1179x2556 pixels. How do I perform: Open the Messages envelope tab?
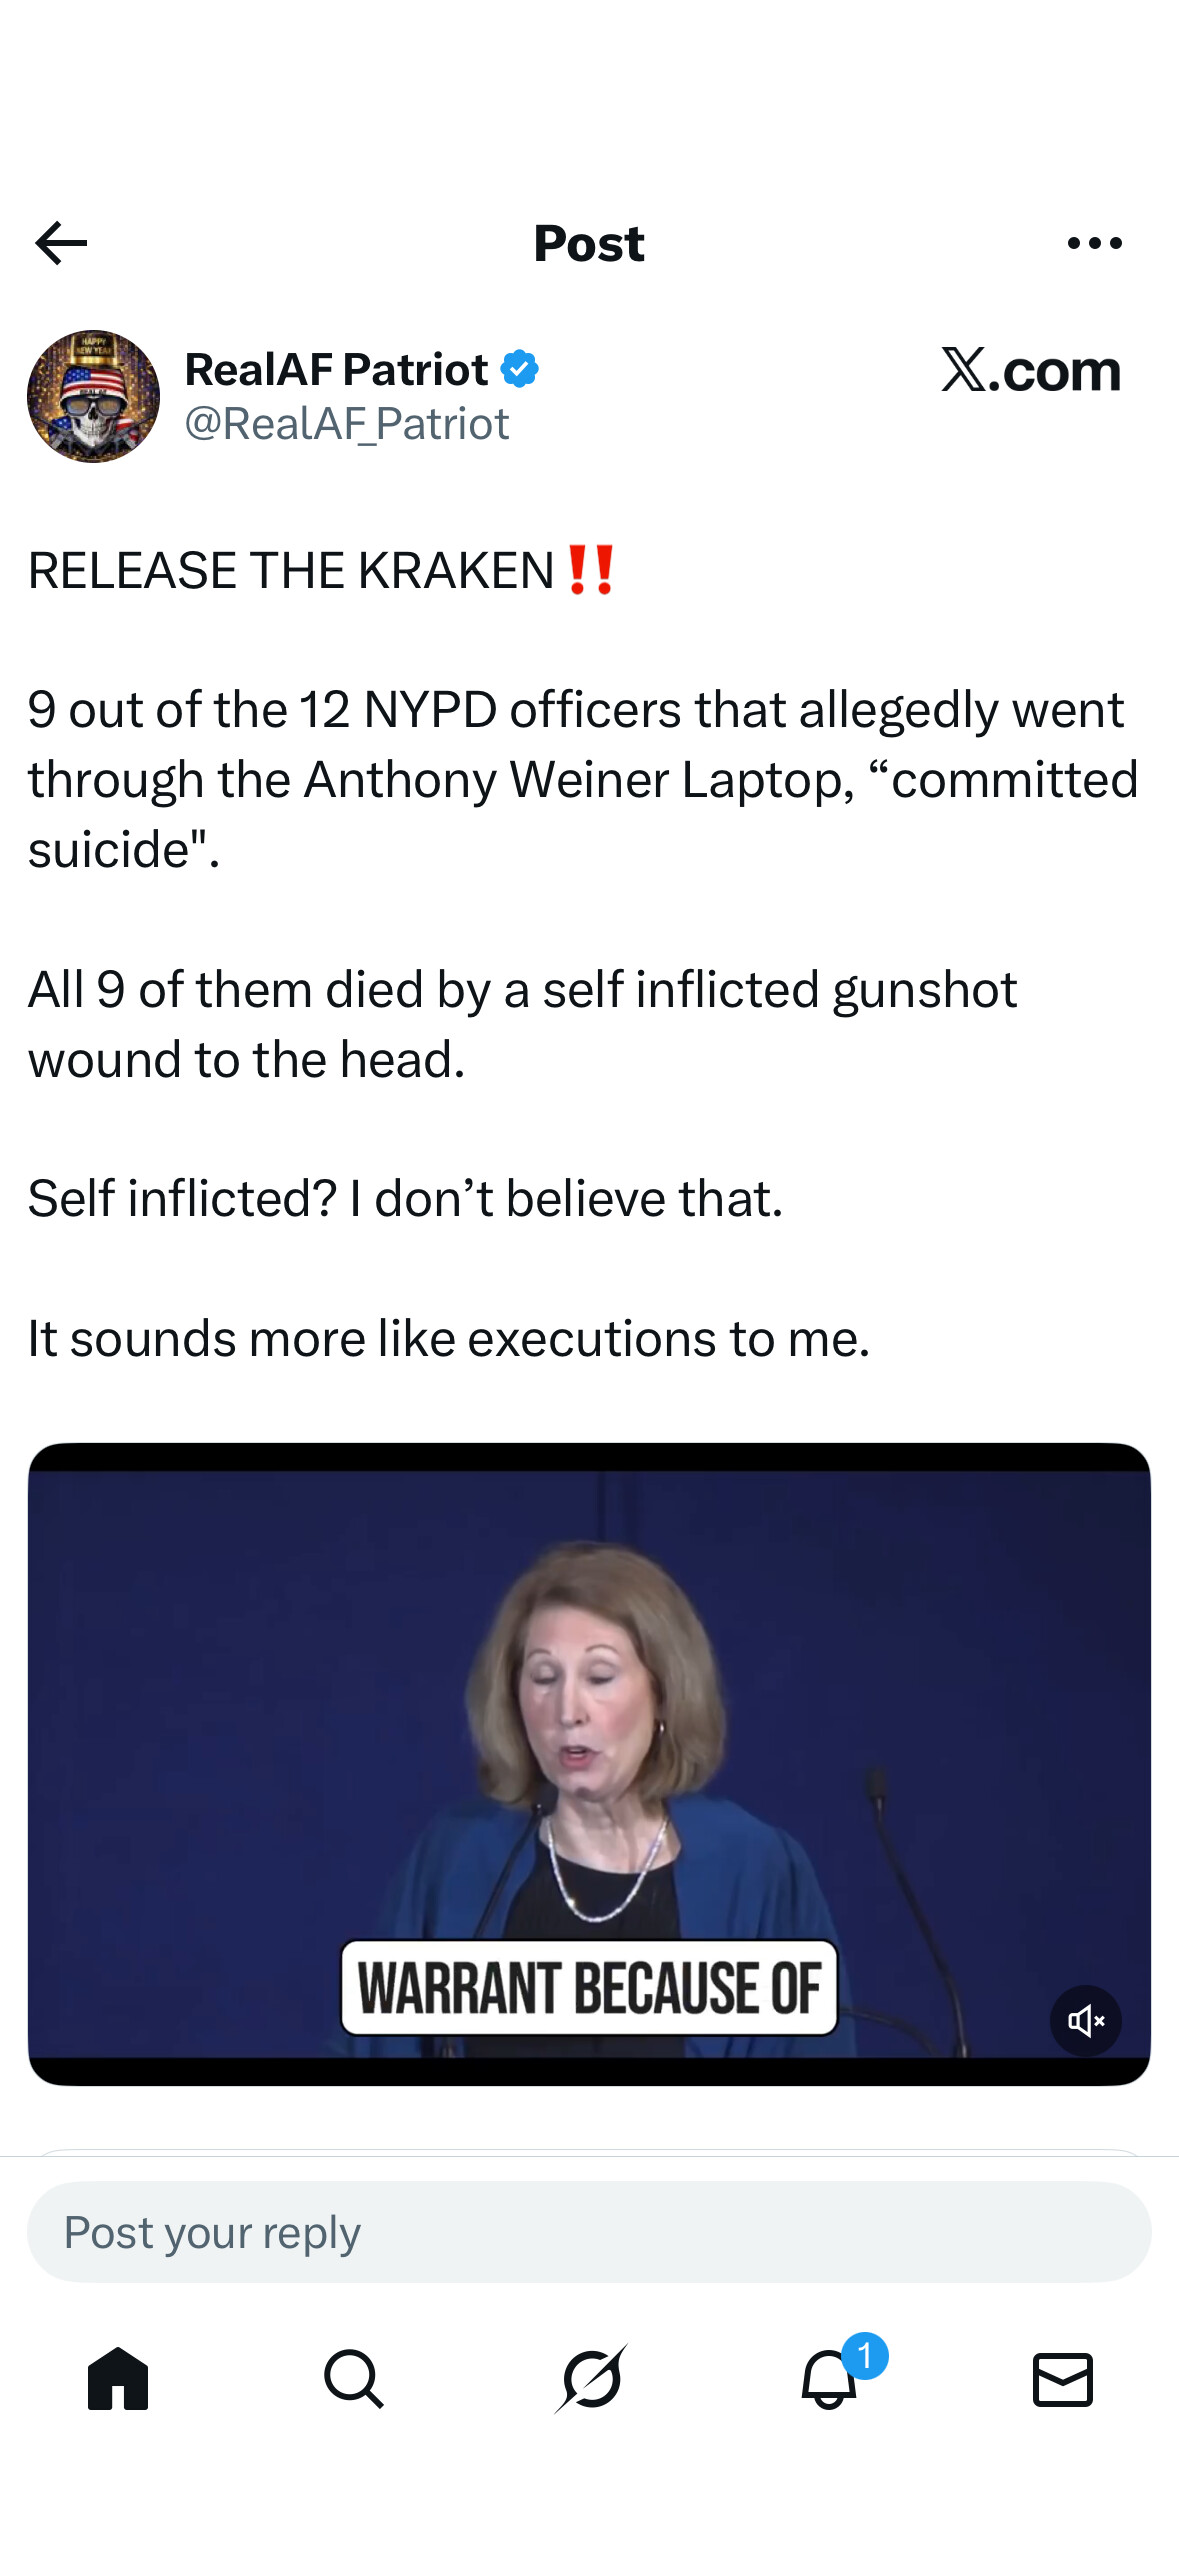[1062, 2379]
